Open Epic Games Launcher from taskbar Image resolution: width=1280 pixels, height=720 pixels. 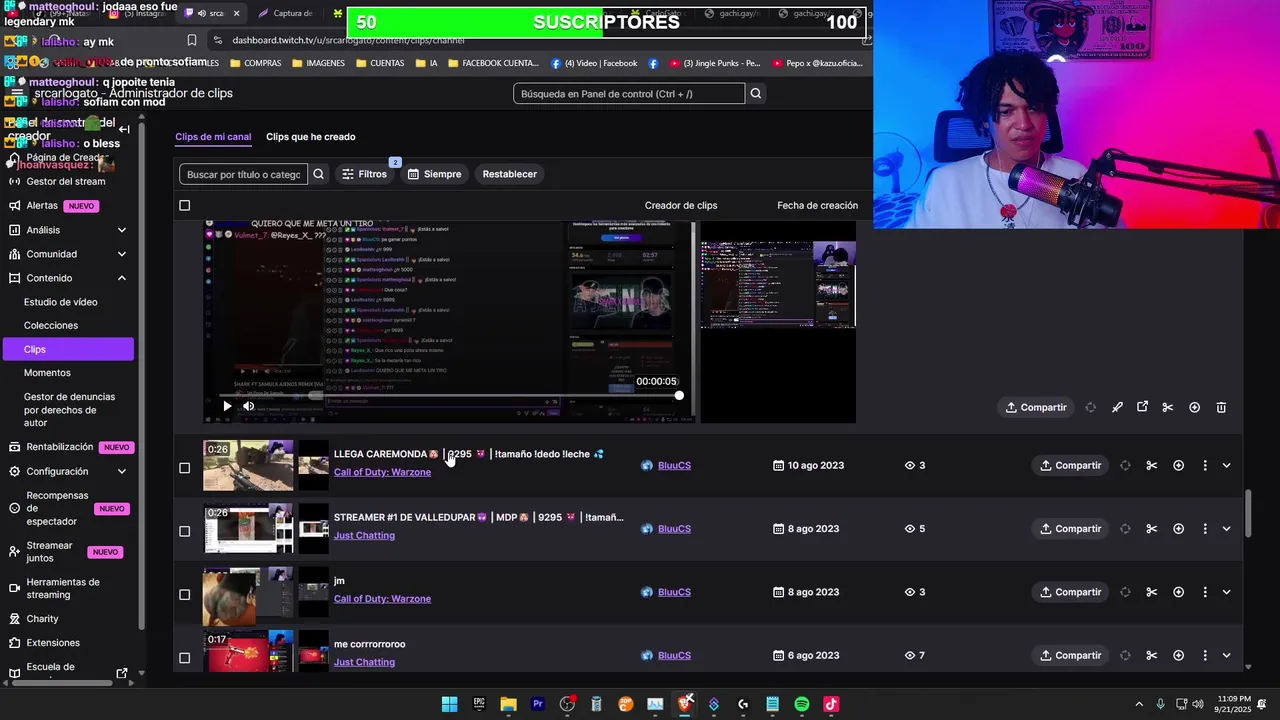point(479,704)
